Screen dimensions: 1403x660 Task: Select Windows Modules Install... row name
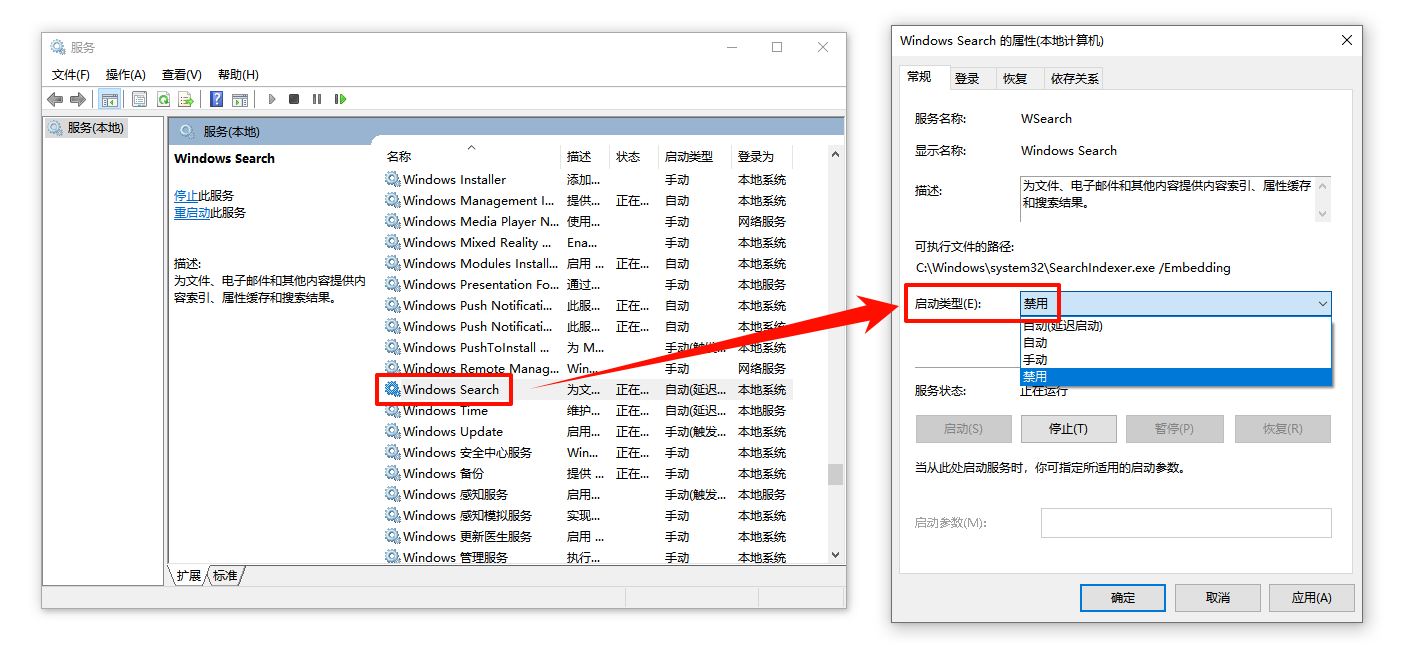[481, 264]
